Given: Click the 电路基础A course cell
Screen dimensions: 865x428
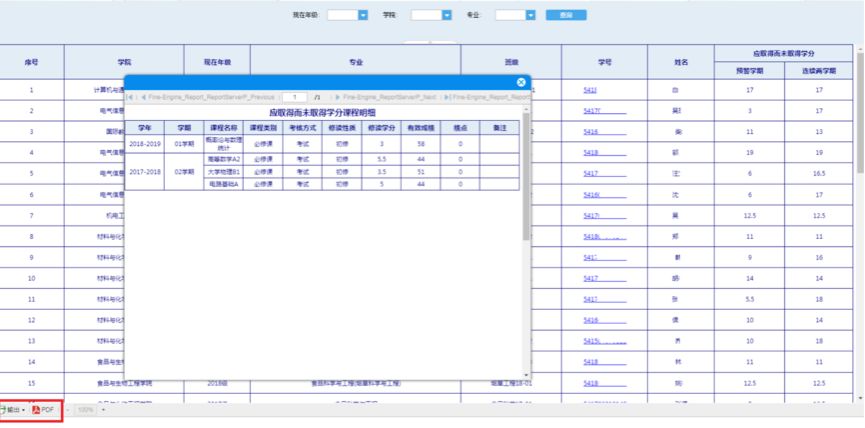Looking at the screenshot, I should (x=223, y=184).
